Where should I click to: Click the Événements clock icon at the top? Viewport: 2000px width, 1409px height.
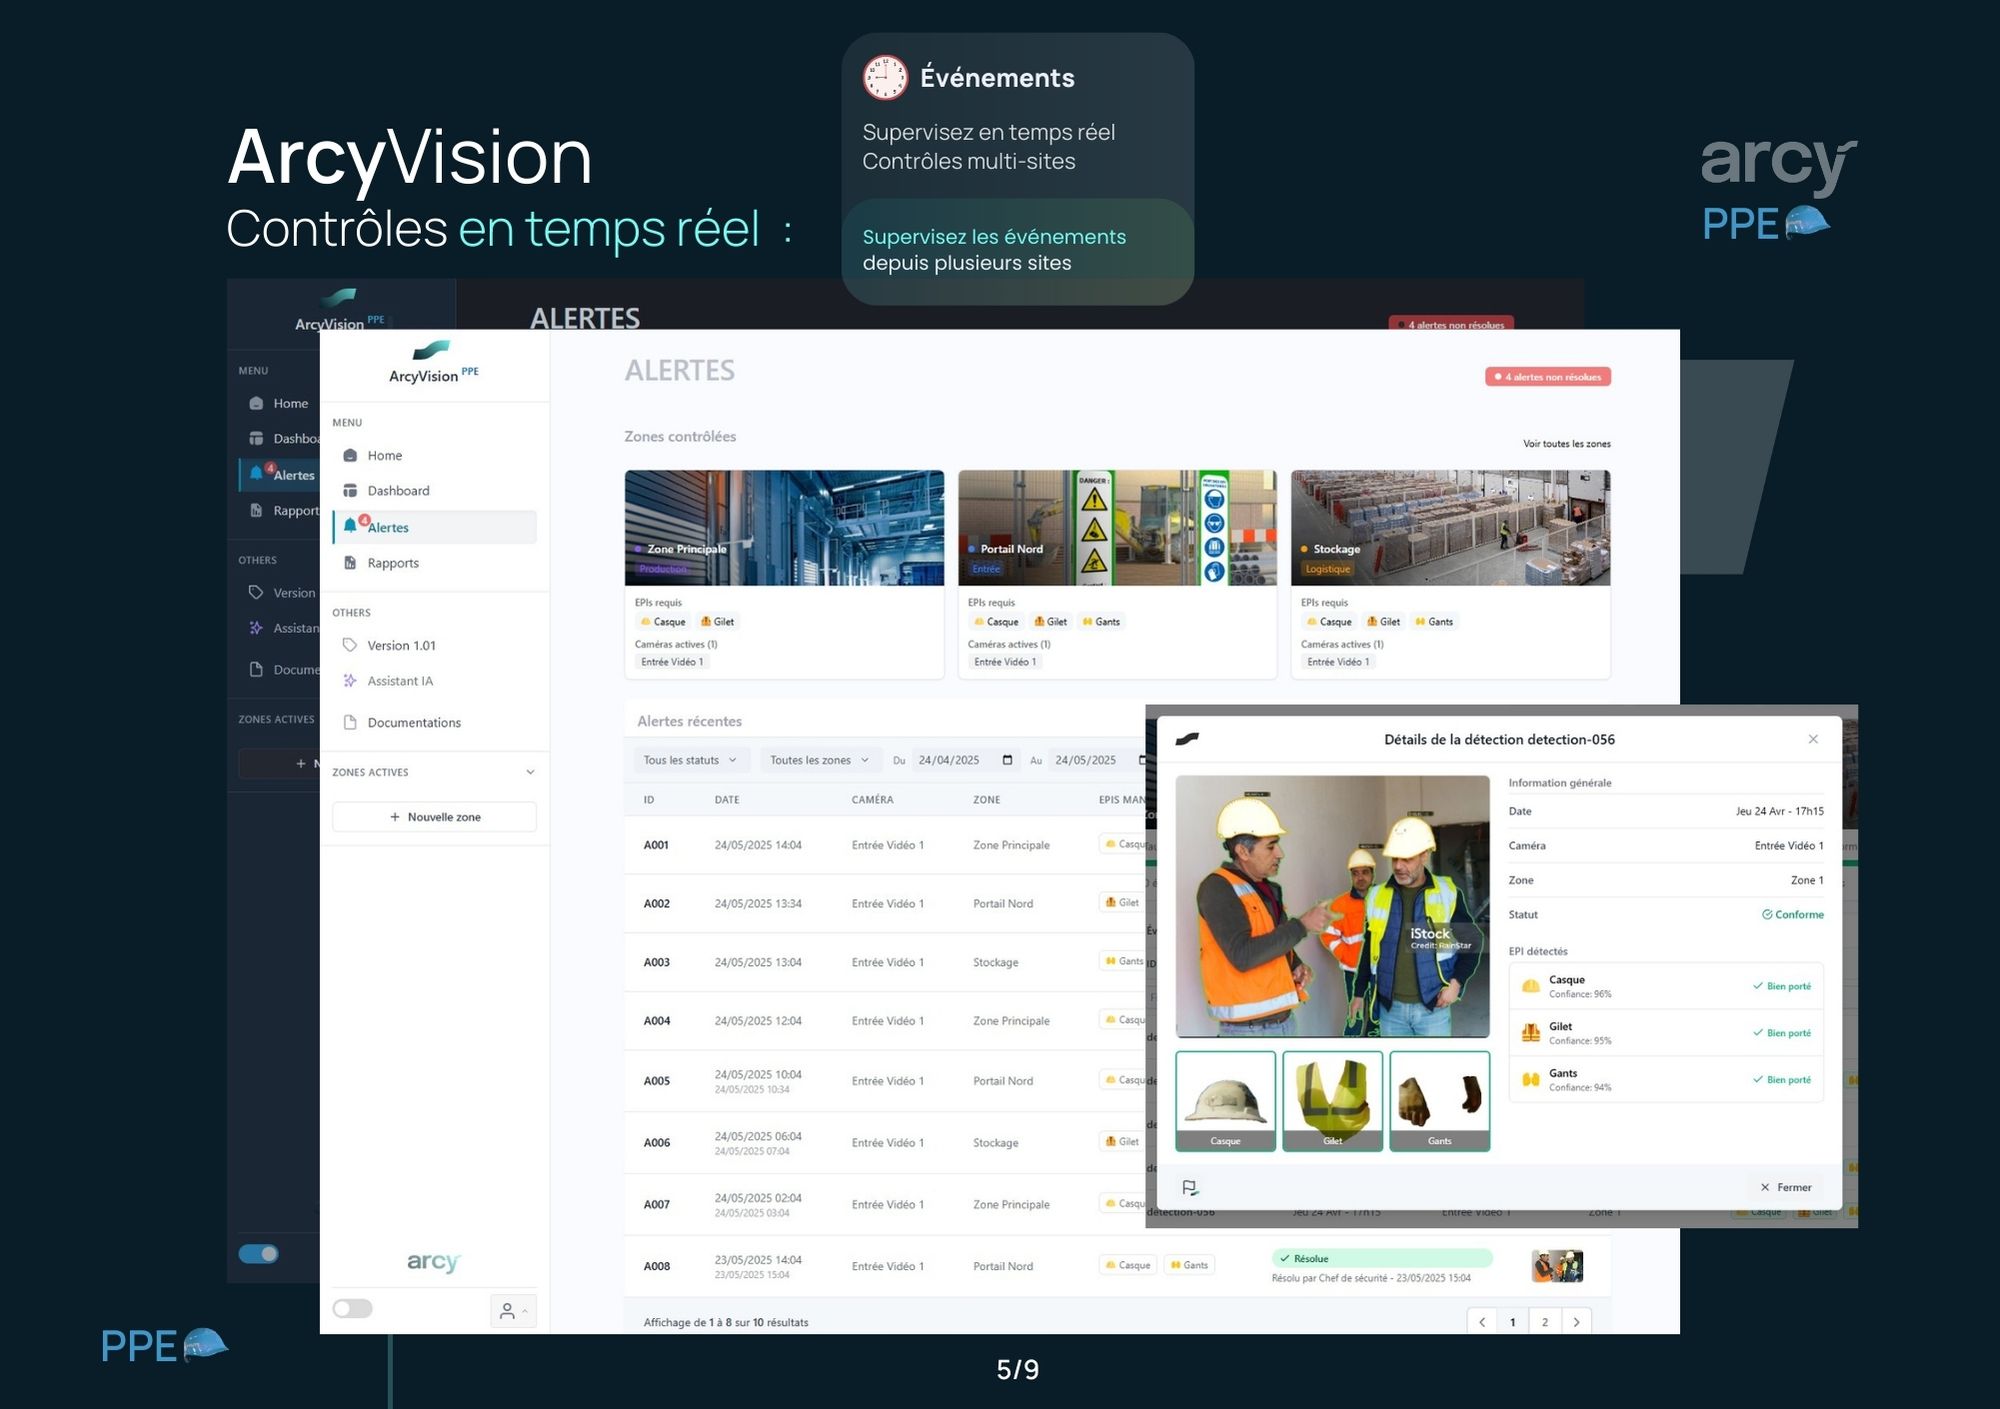coord(885,78)
